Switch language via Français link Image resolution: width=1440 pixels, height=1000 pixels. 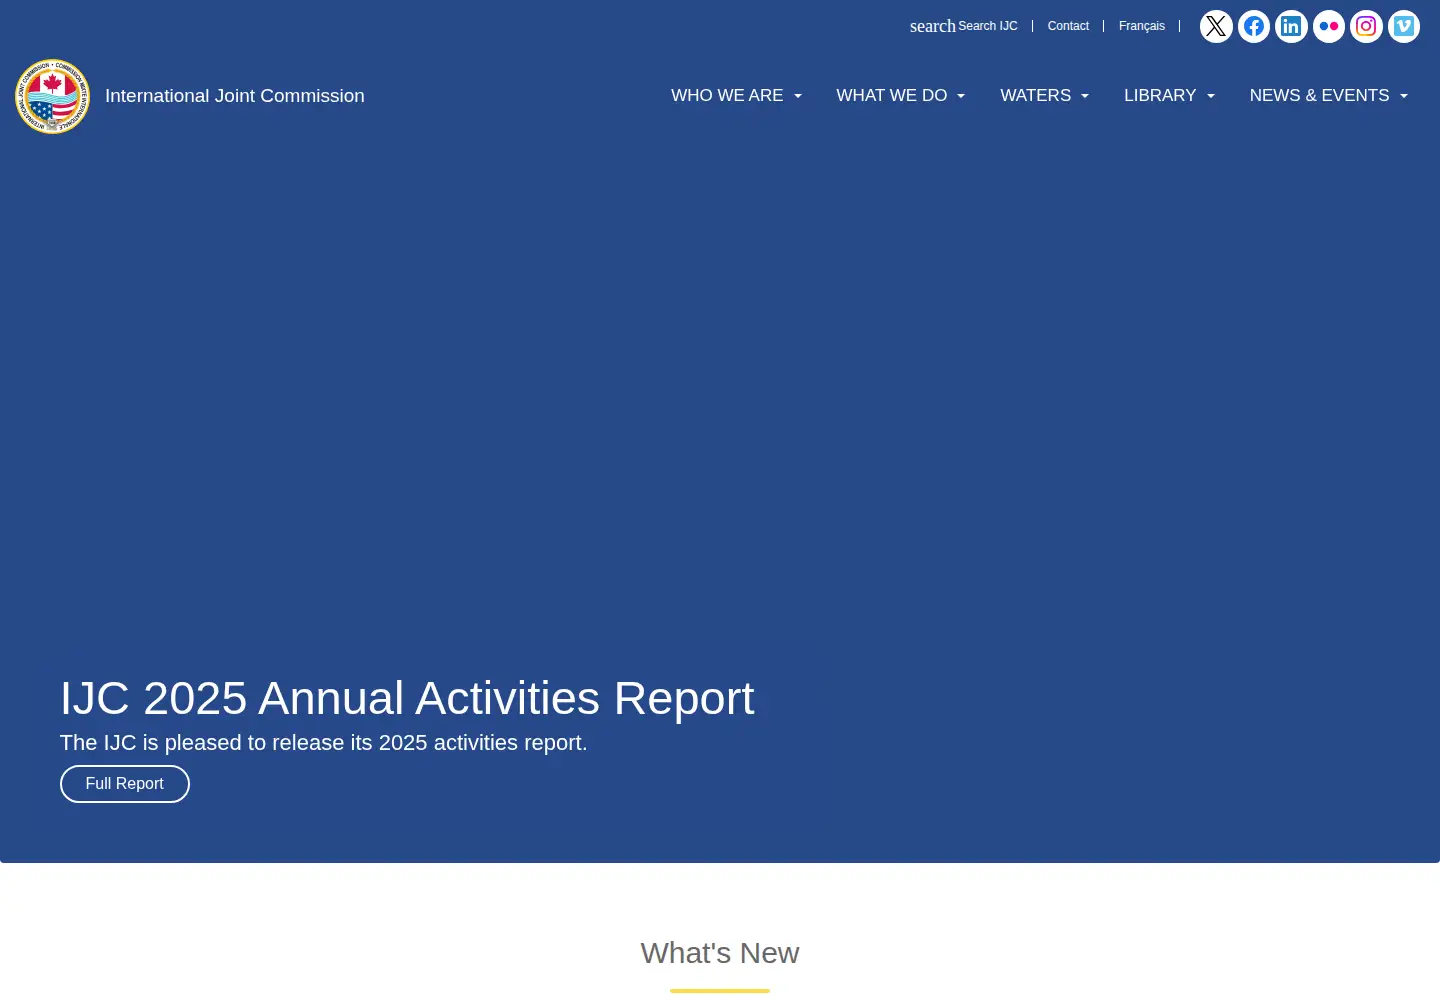(x=1142, y=26)
